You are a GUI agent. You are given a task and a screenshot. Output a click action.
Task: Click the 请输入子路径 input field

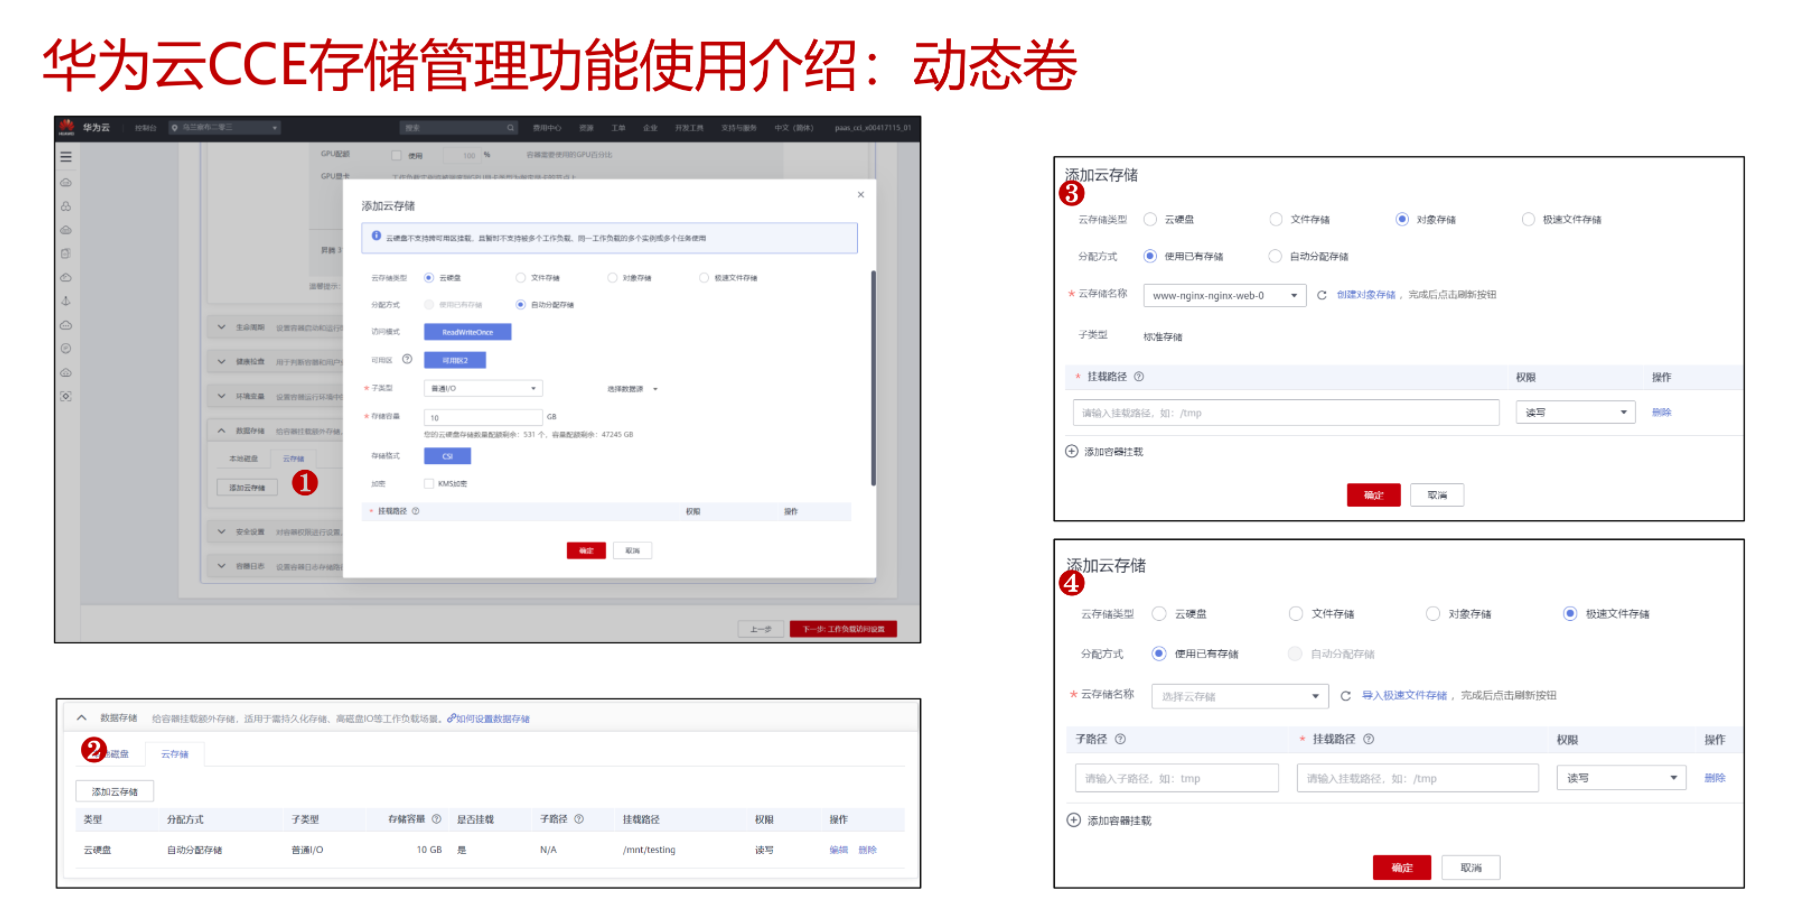click(x=1177, y=778)
